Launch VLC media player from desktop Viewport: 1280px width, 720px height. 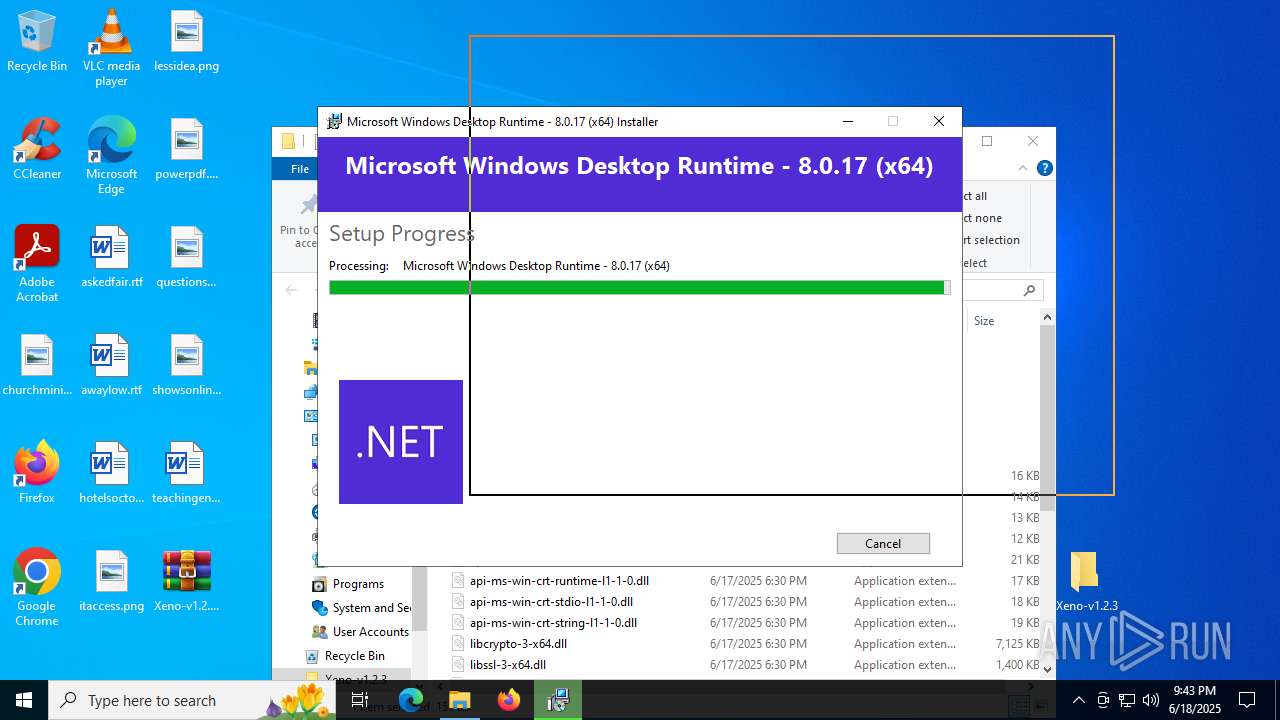point(111,48)
